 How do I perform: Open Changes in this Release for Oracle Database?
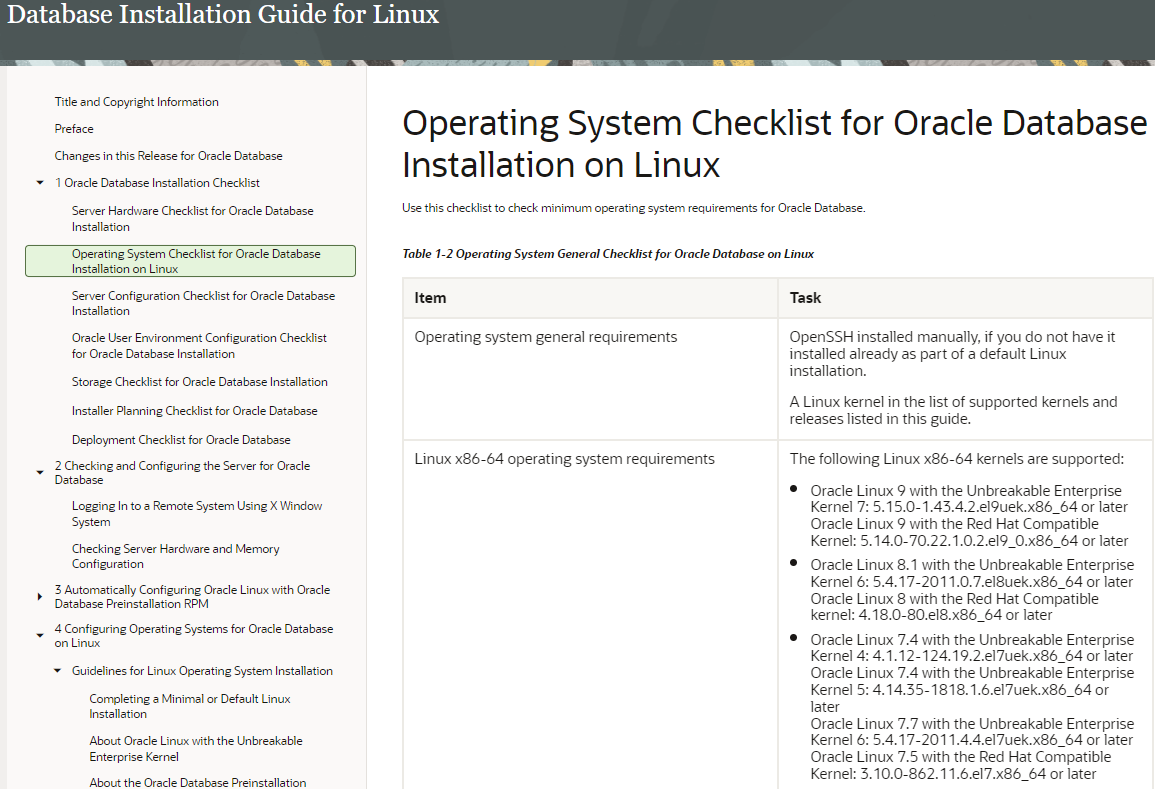click(168, 156)
